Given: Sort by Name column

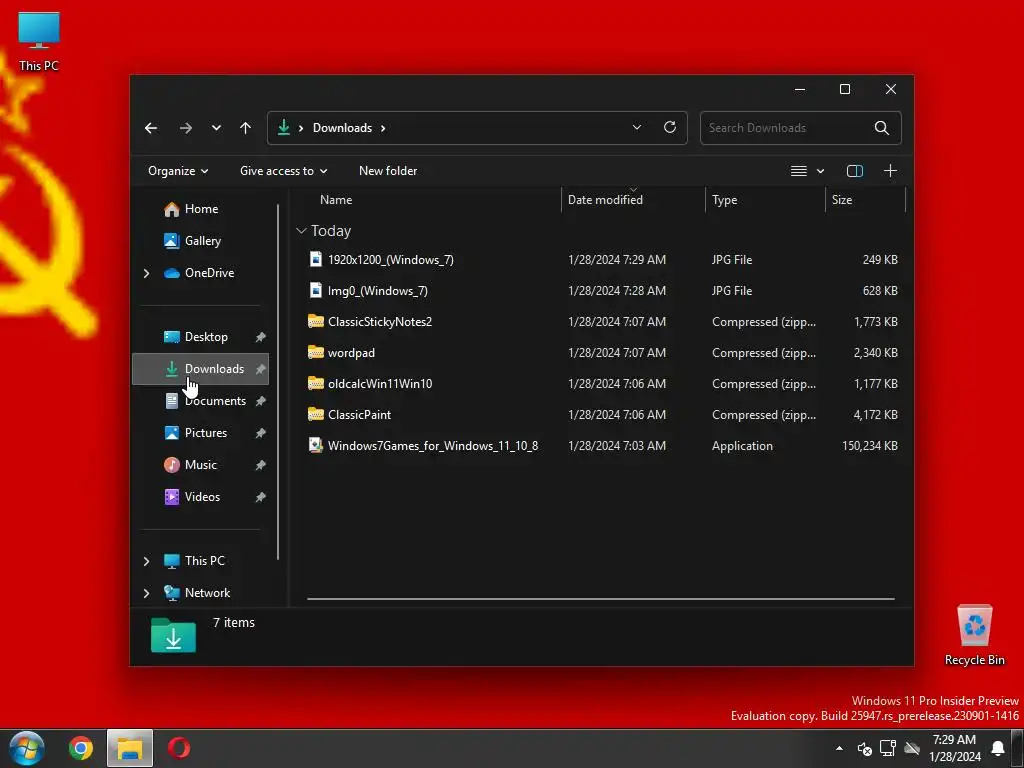Looking at the screenshot, I should click(336, 200).
